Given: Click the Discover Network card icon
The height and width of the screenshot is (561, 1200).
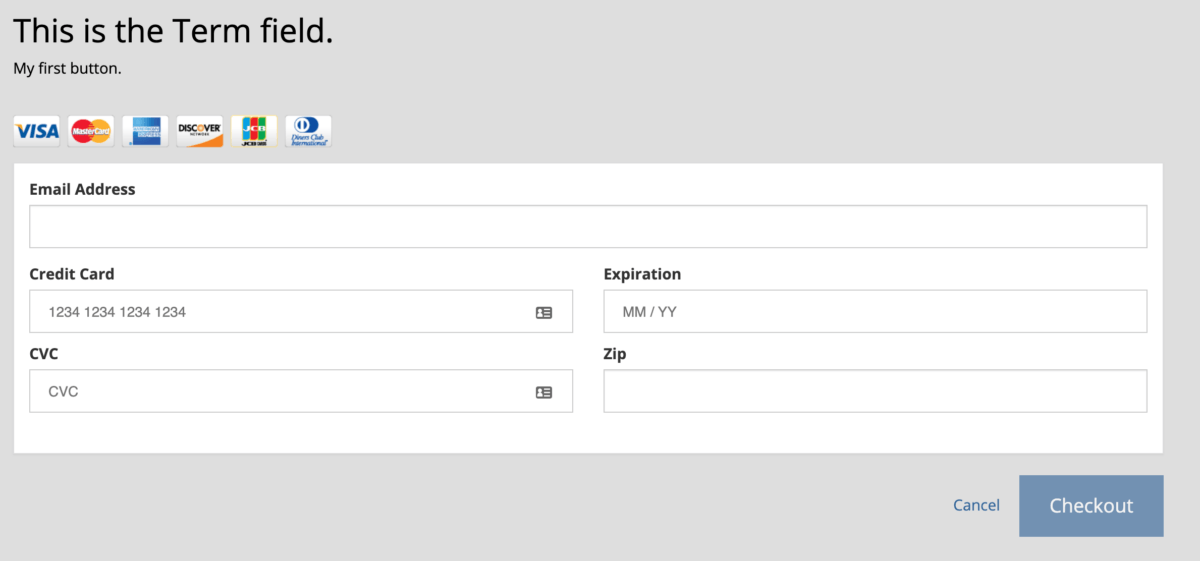Looking at the screenshot, I should 200,131.
